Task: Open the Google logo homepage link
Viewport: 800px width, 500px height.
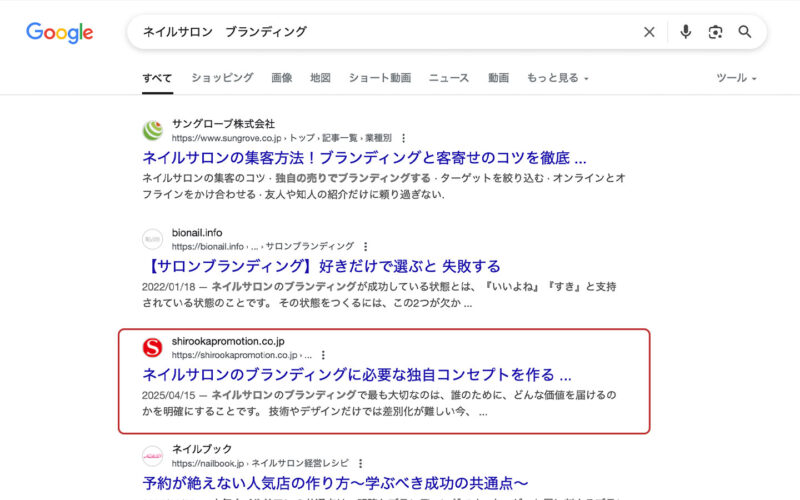Action: [60, 33]
